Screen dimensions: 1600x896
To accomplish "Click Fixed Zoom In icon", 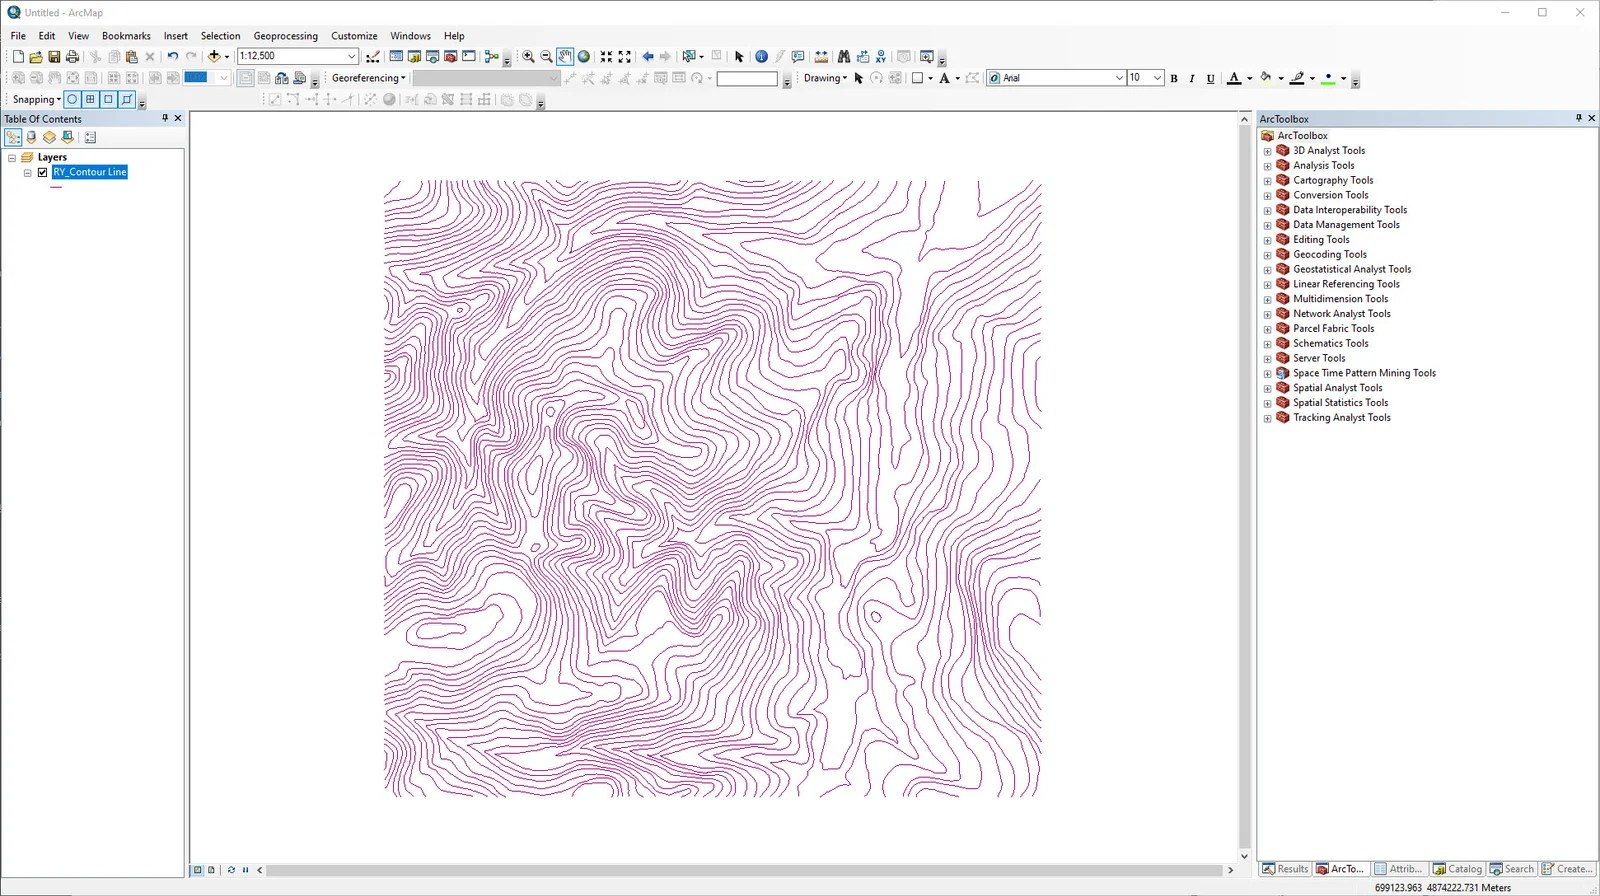I will (x=606, y=57).
